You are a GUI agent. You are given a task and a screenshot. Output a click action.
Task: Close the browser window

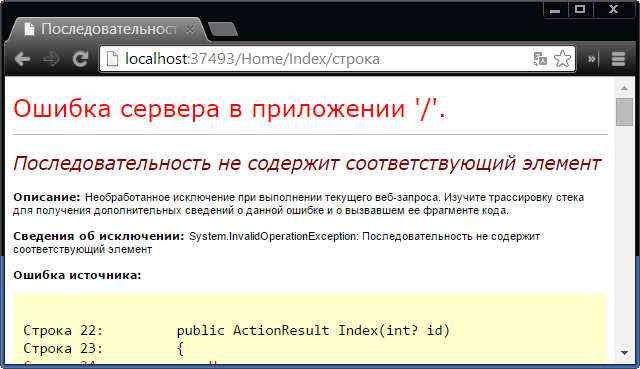click(x=613, y=10)
